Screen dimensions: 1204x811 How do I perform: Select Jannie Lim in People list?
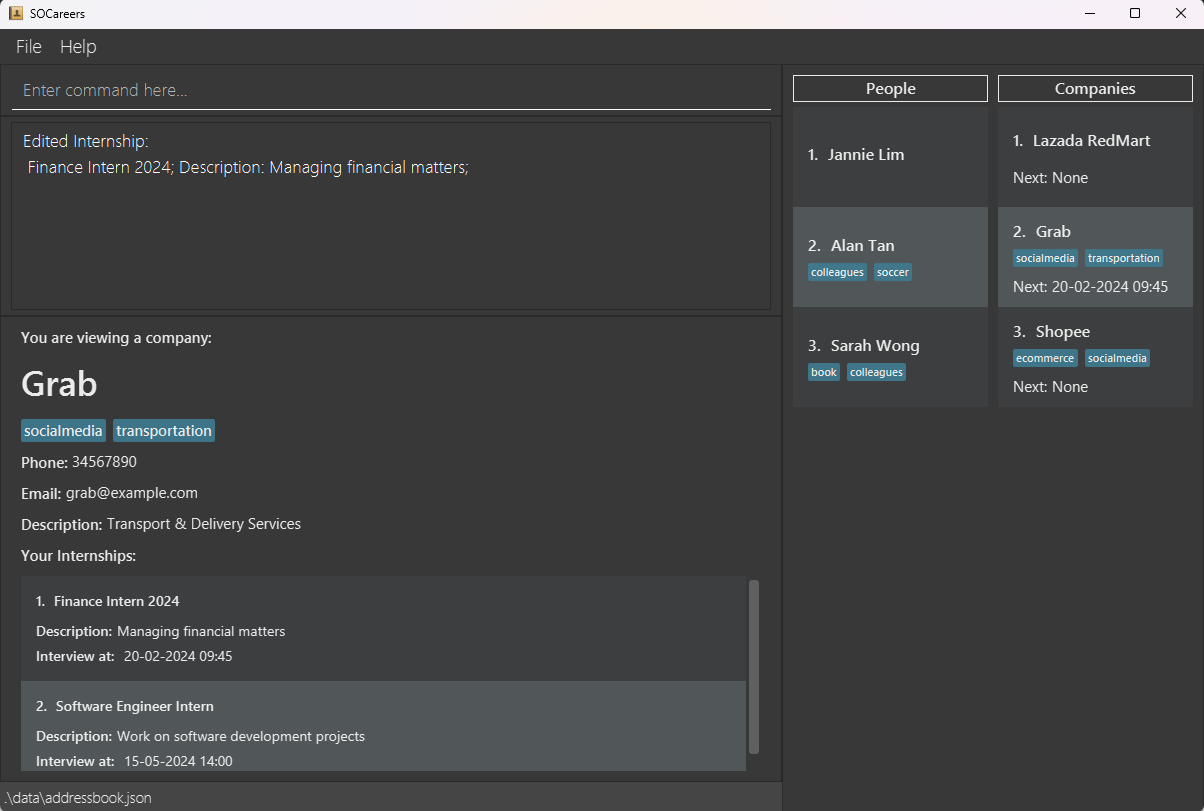(890, 155)
